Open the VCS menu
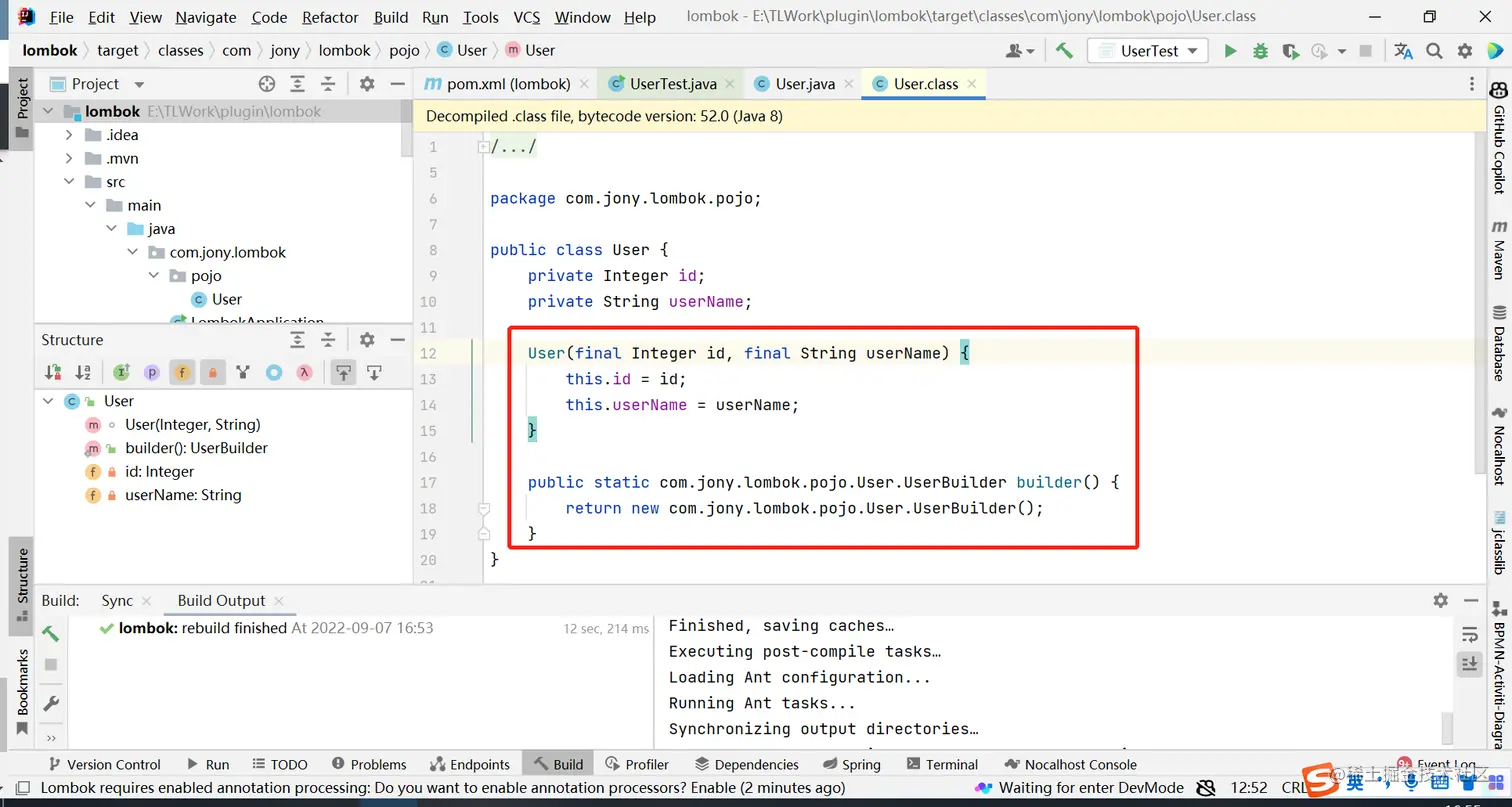The image size is (1512, 807). click(x=527, y=17)
